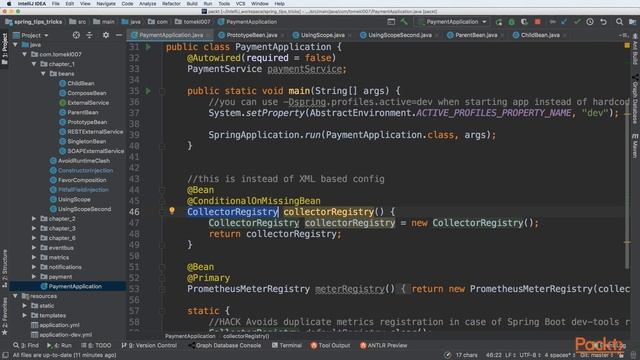
Task: Open the ANTLR Preview tool window
Action: tap(384, 345)
